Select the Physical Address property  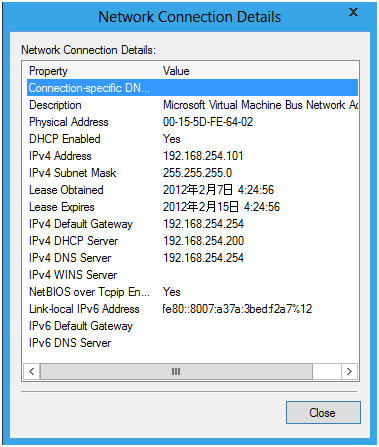[x=69, y=122]
